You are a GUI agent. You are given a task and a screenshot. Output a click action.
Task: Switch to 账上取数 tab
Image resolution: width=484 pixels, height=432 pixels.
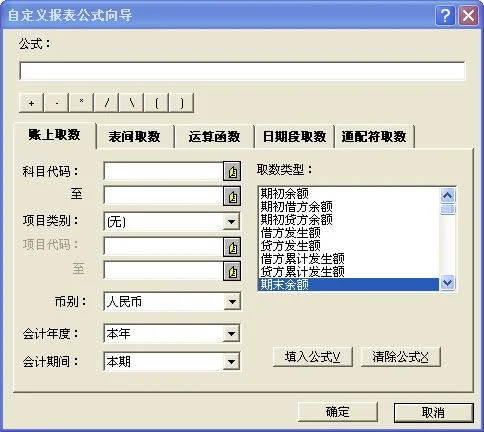54,135
